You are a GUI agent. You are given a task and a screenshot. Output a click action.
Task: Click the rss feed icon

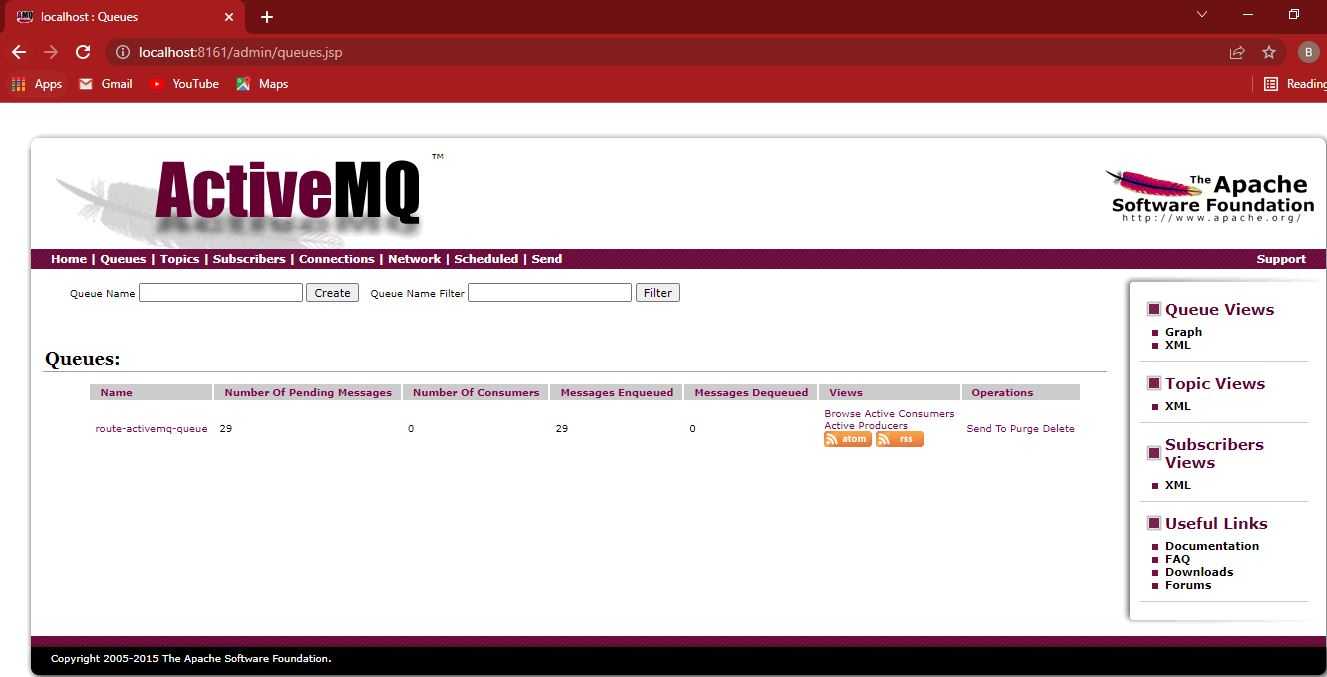[x=899, y=439]
